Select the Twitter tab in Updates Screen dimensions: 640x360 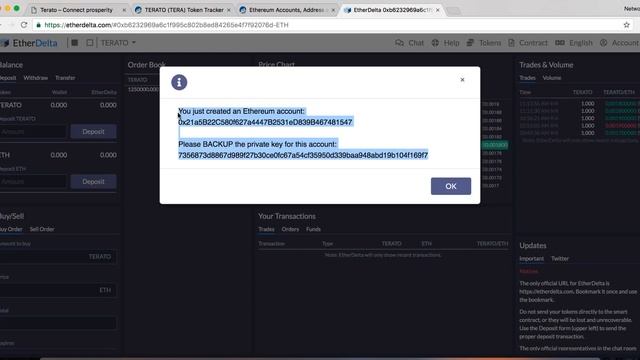point(560,258)
